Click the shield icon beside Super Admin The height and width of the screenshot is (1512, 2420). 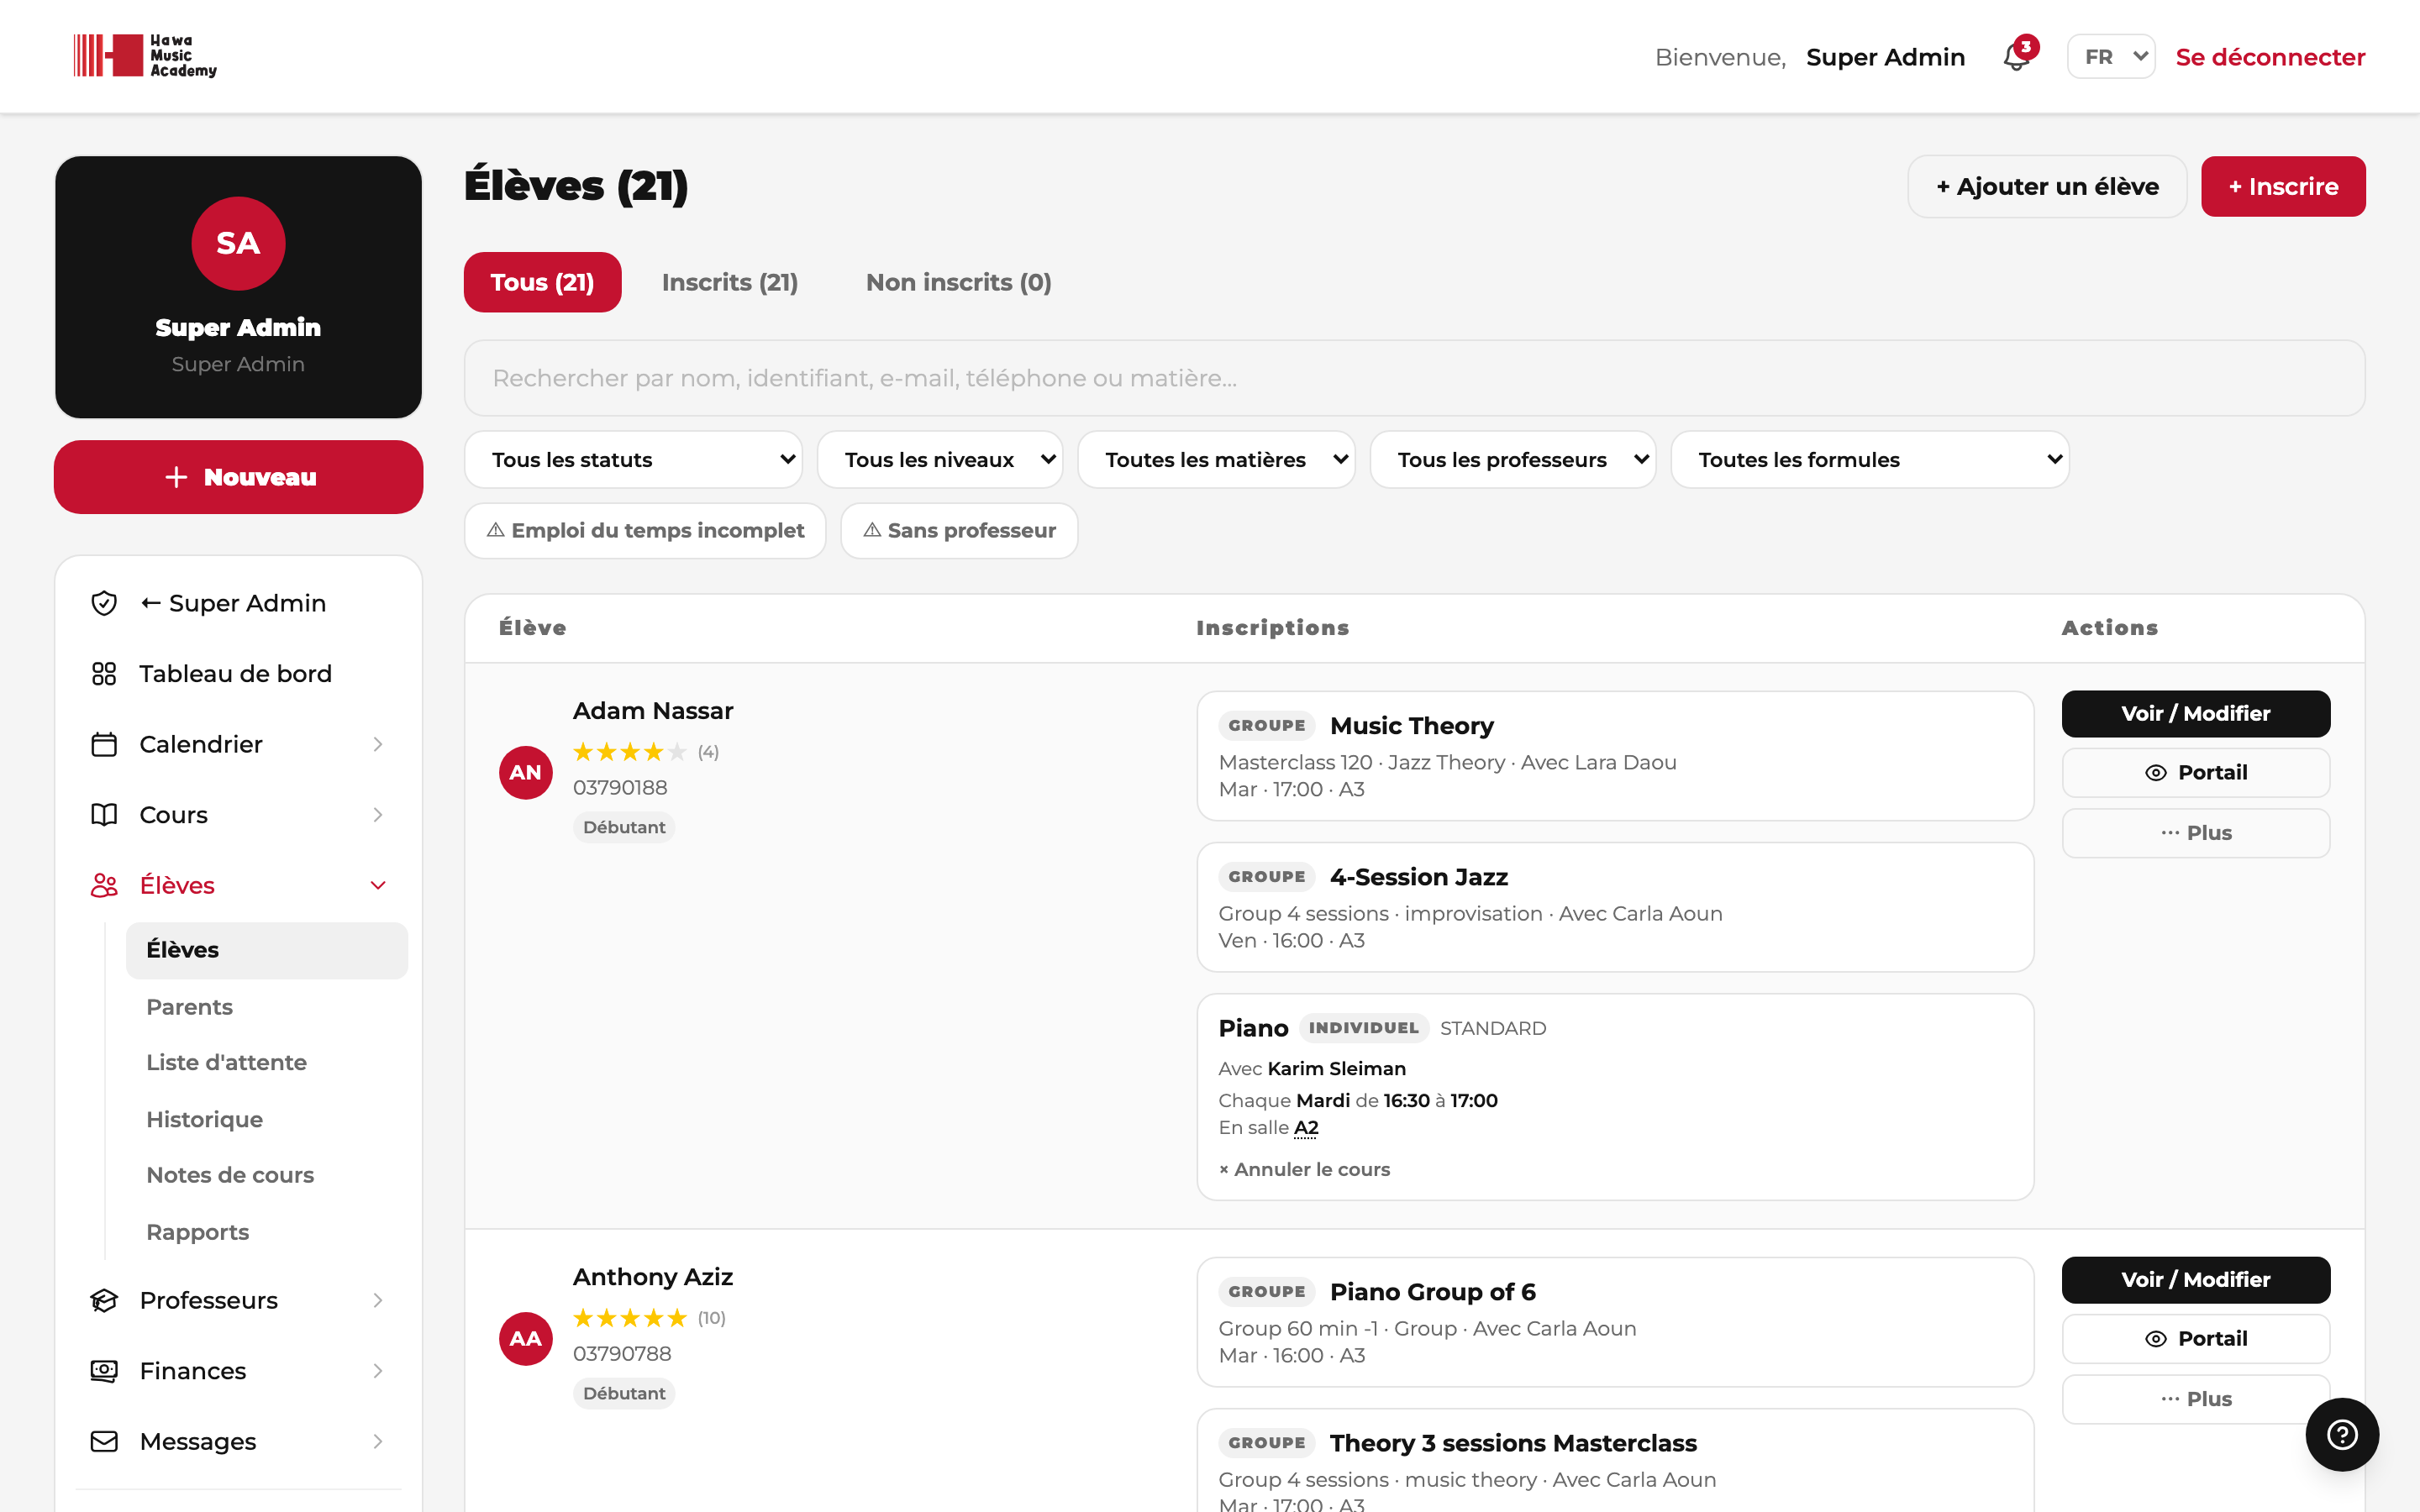click(104, 603)
